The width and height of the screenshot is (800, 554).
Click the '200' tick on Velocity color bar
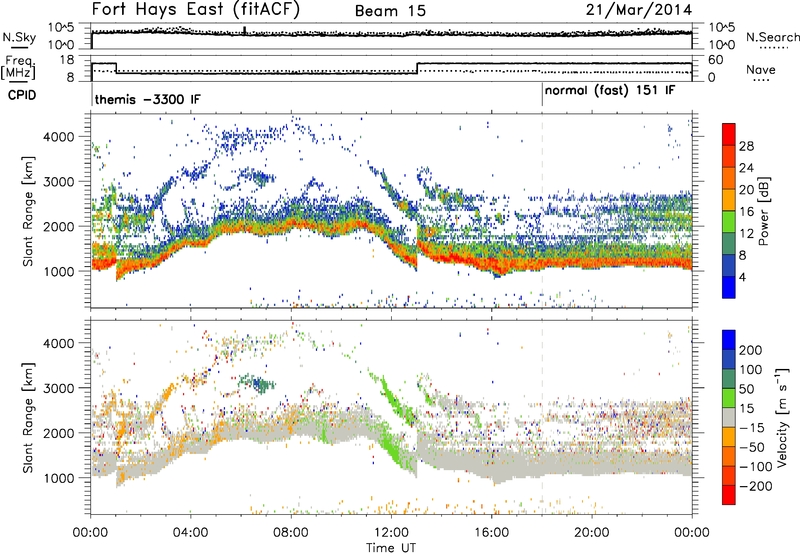coord(751,350)
